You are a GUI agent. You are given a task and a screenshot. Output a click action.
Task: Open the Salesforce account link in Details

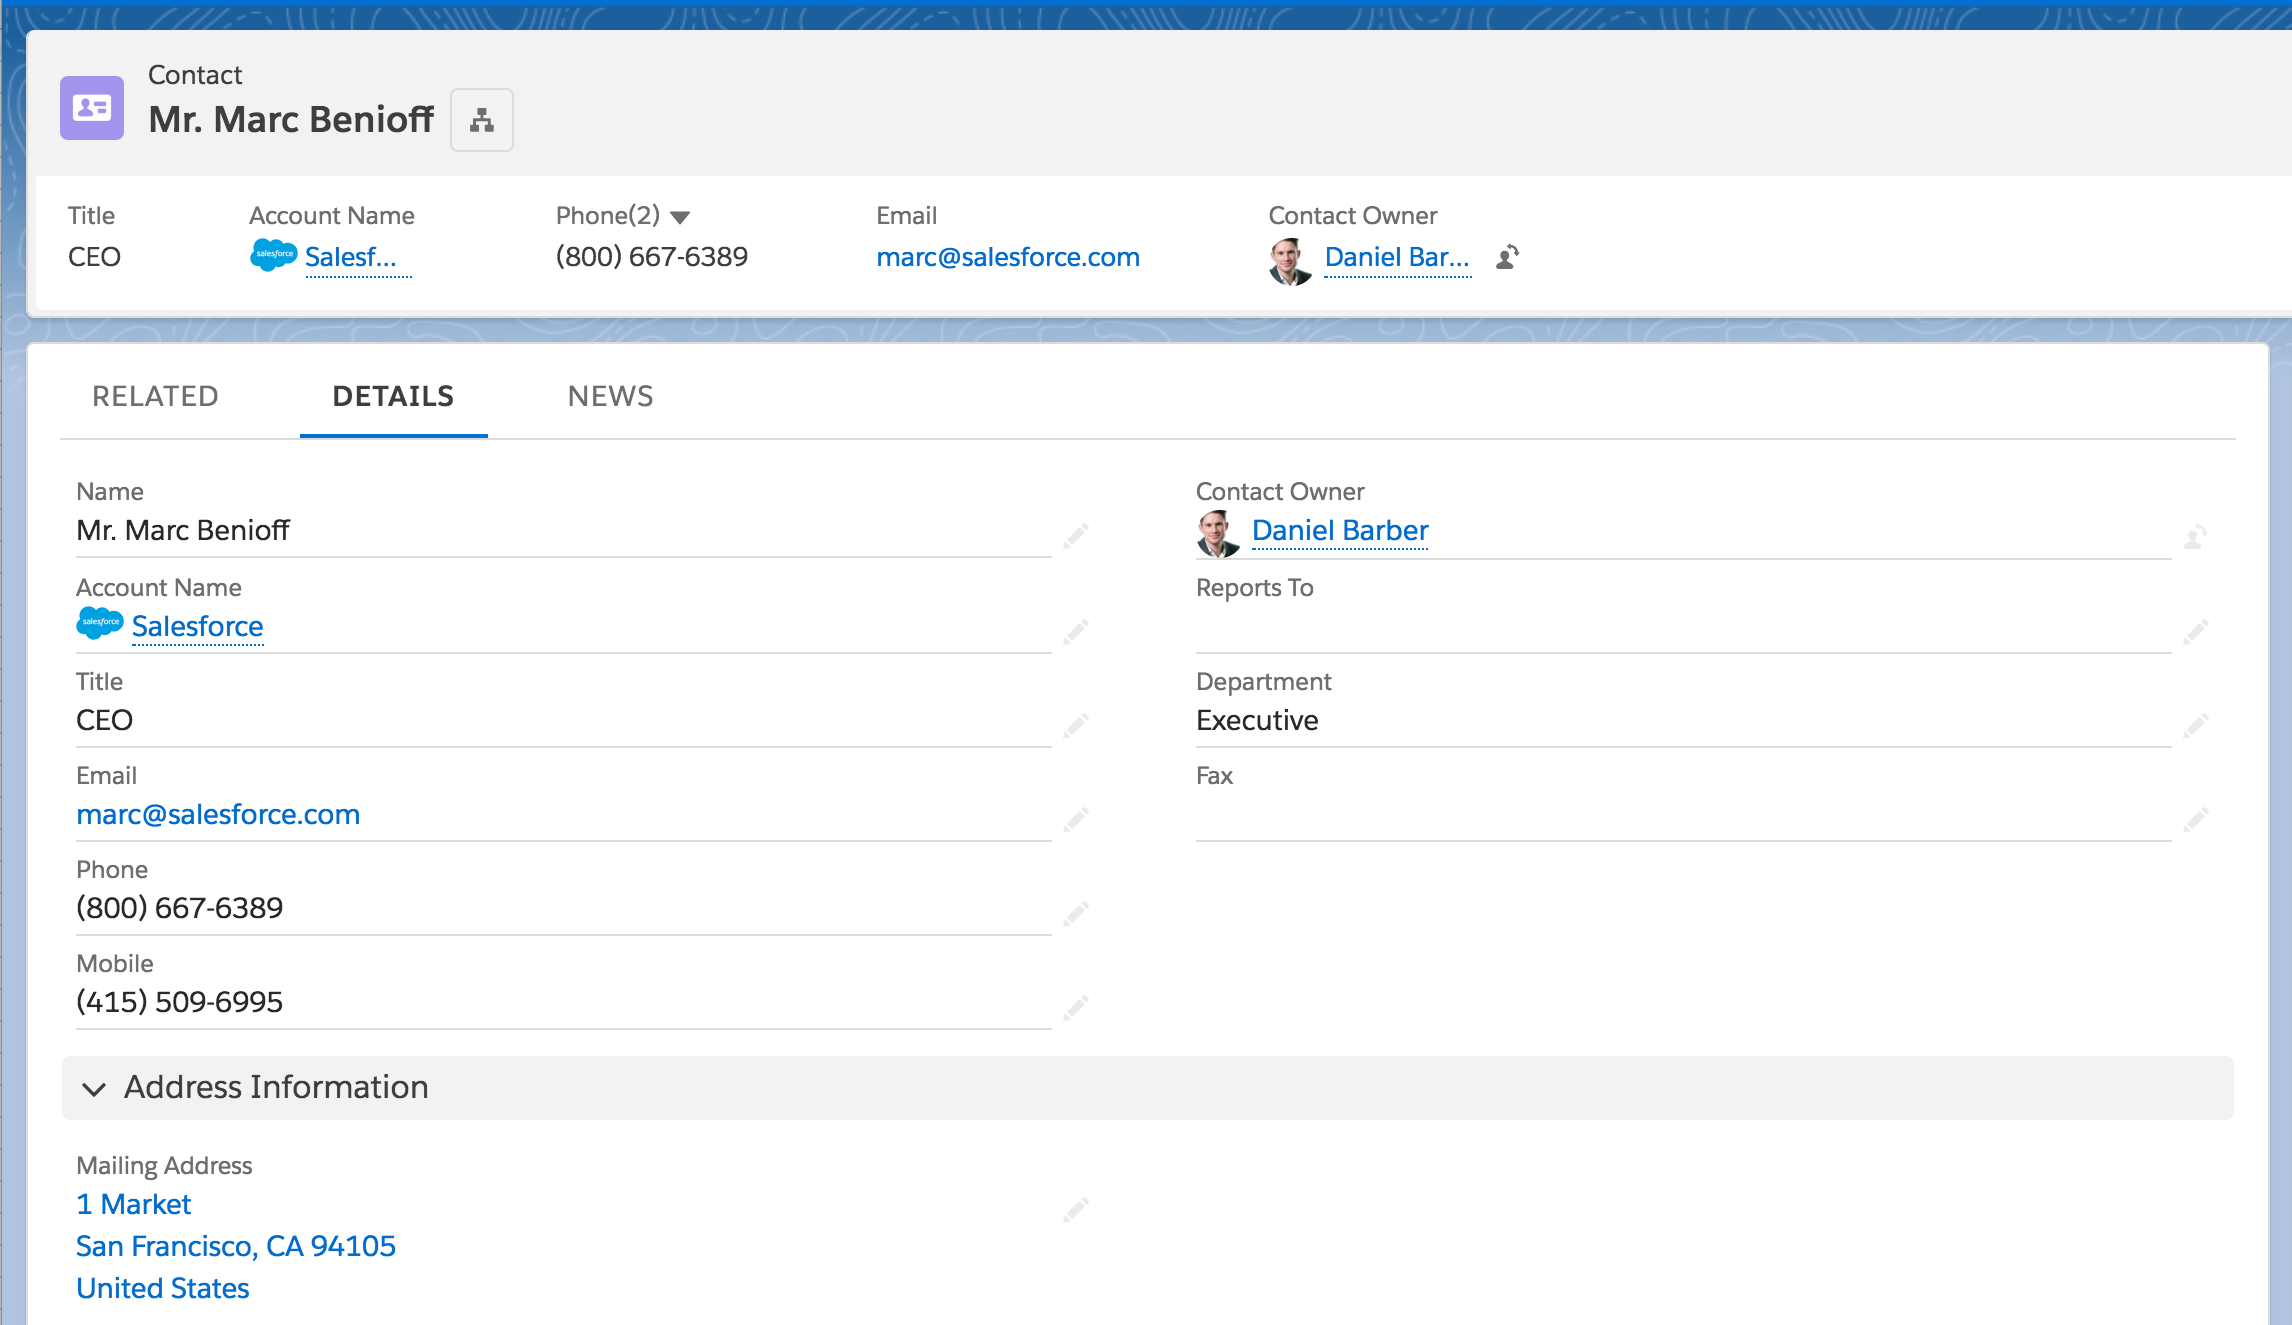tap(197, 626)
